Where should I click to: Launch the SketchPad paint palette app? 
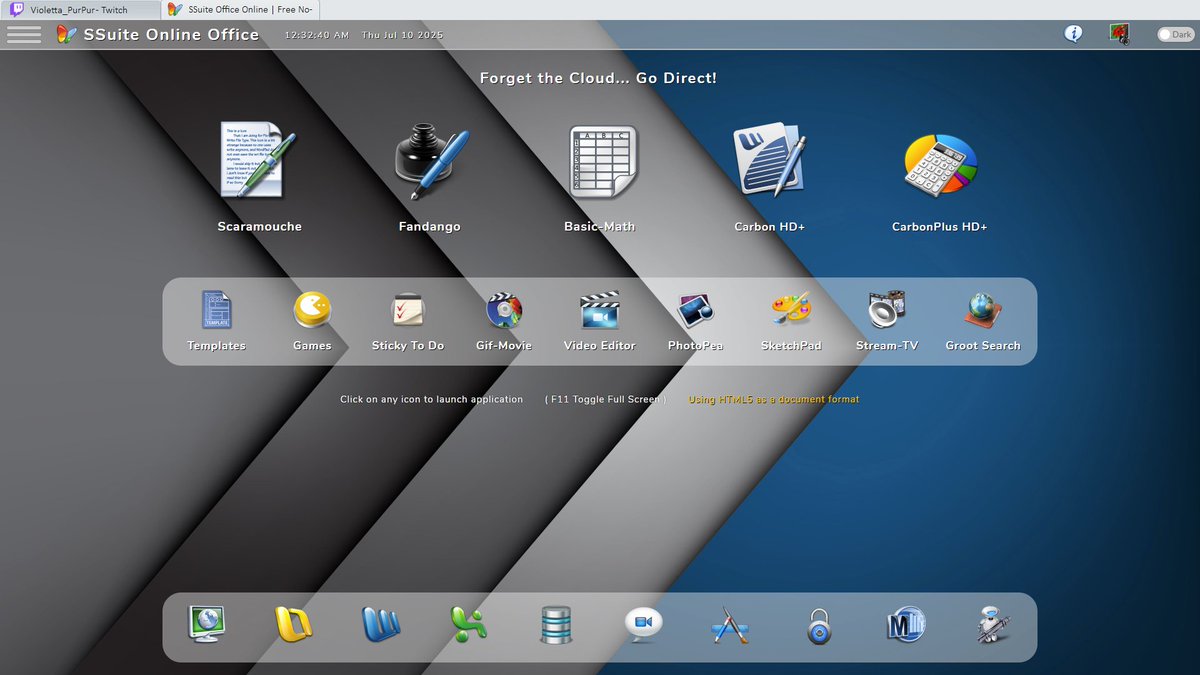tap(791, 309)
